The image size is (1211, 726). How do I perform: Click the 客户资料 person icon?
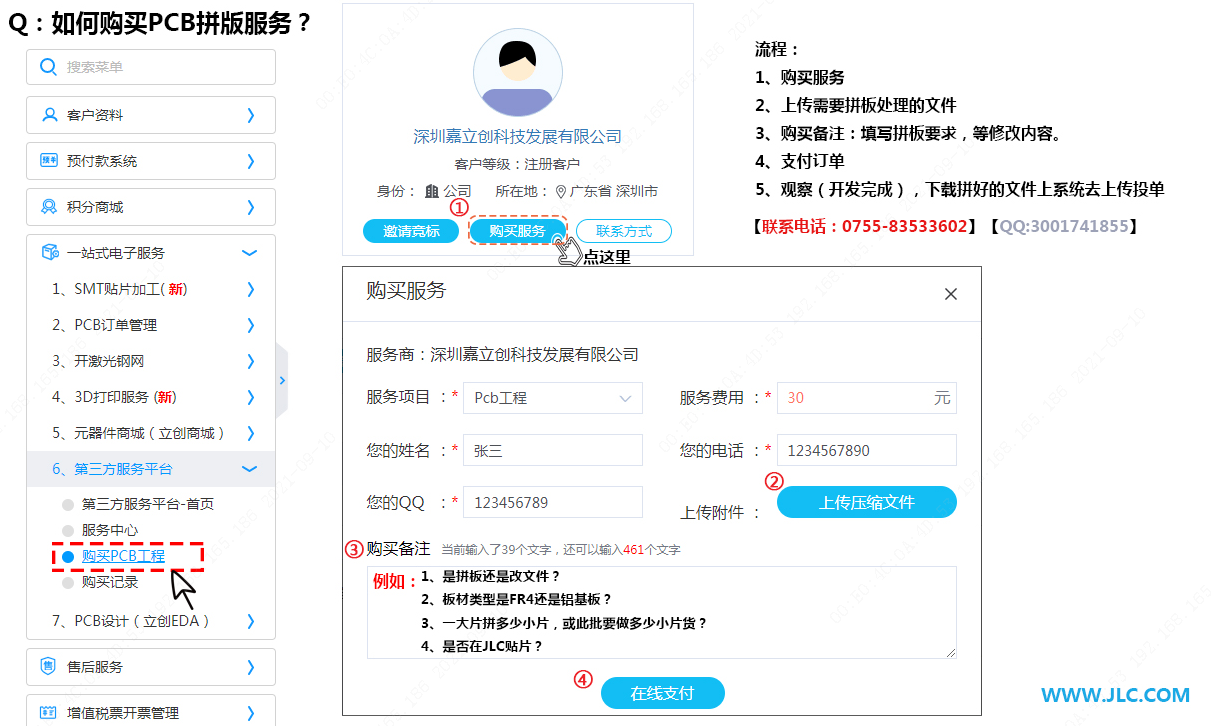tap(49, 115)
